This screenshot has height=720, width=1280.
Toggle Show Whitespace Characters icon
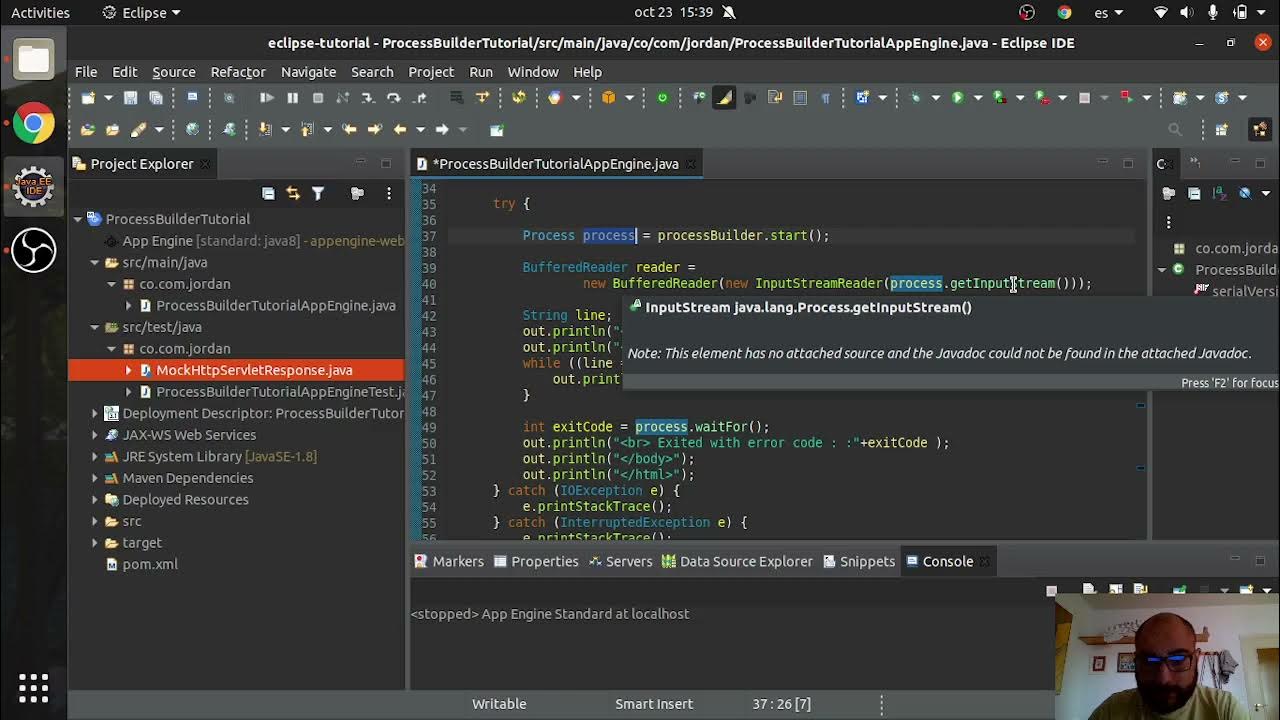826,97
